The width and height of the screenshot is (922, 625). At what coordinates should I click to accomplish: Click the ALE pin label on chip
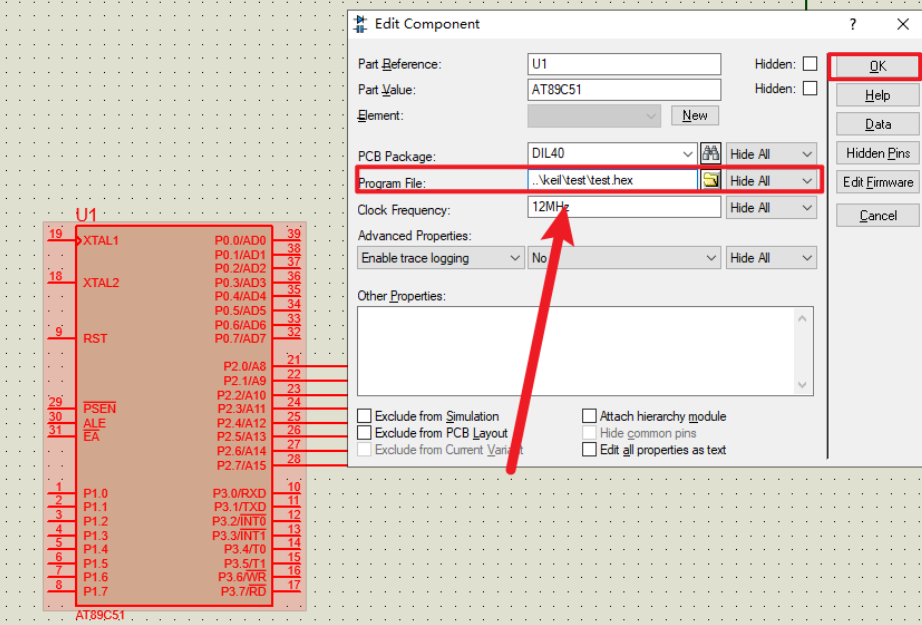(x=94, y=423)
